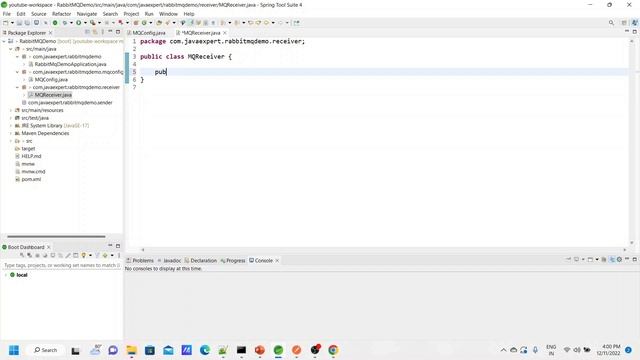Click the filter icon in Boot Dashboard toolbar

(x=98, y=256)
